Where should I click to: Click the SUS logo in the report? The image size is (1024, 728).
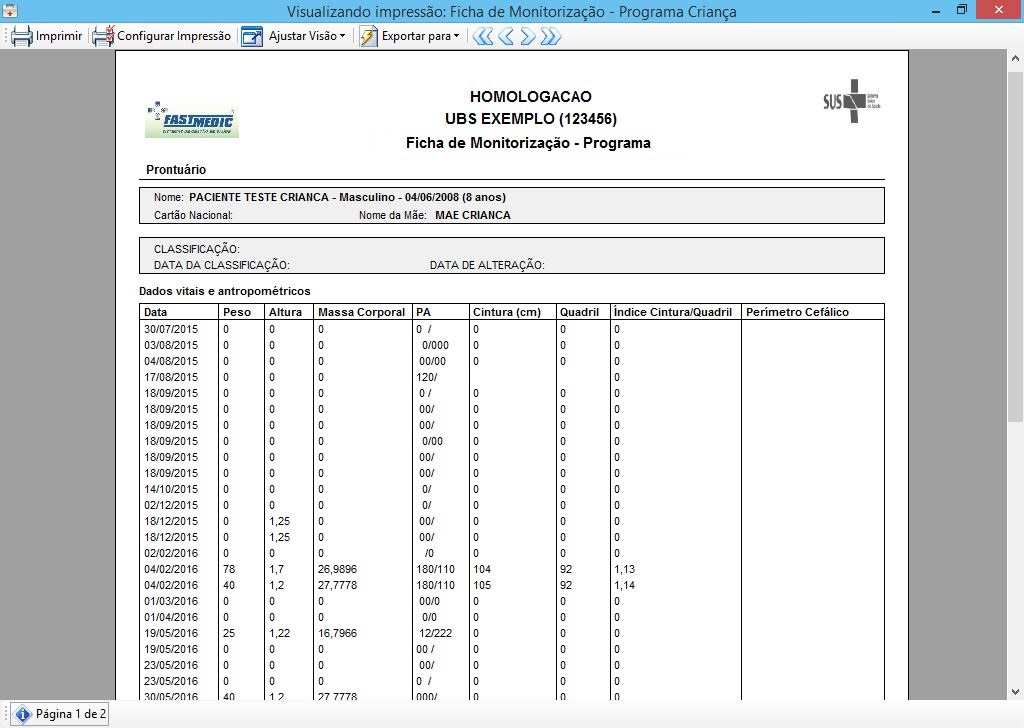click(852, 101)
